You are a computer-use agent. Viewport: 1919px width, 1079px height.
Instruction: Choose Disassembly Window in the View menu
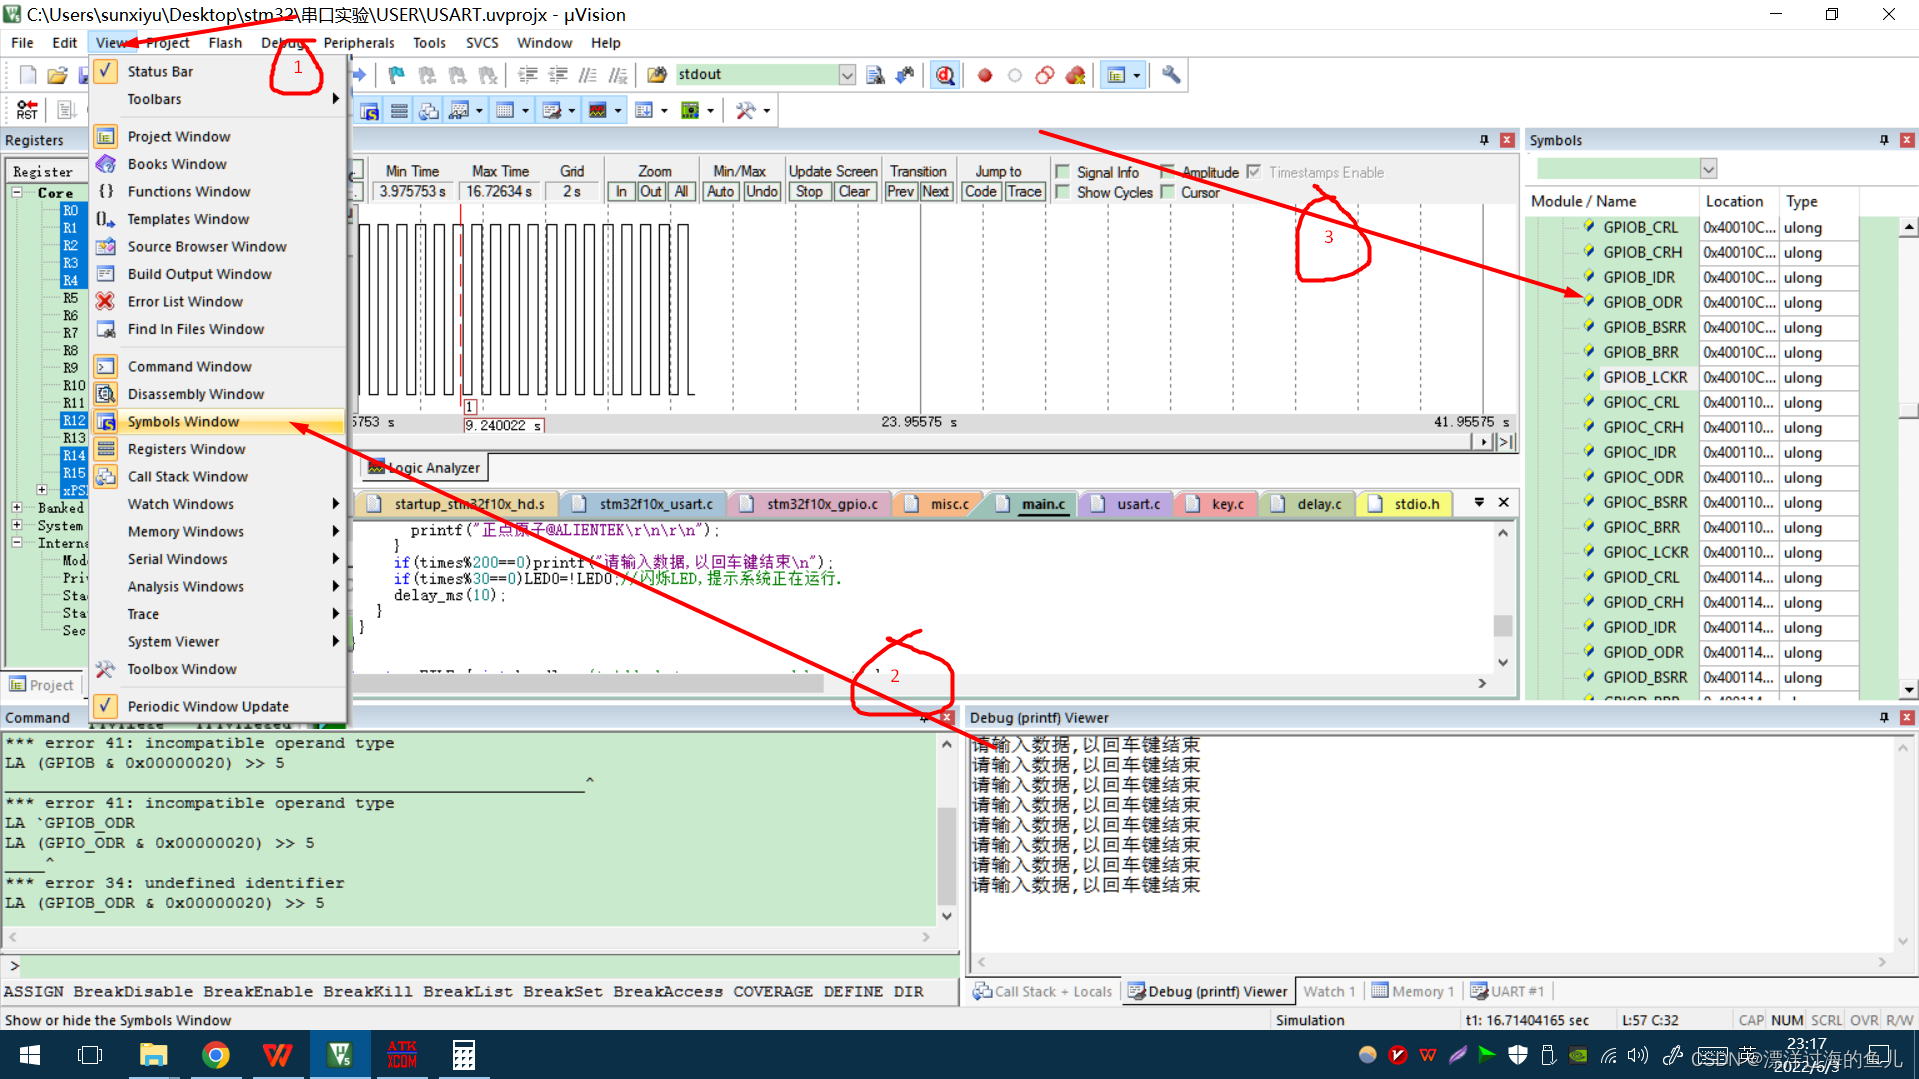point(218,394)
